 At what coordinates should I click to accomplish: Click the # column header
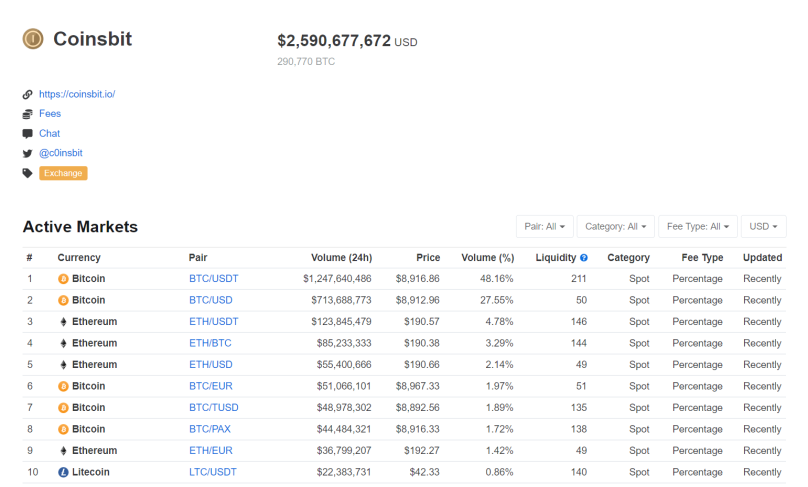tap(29, 258)
